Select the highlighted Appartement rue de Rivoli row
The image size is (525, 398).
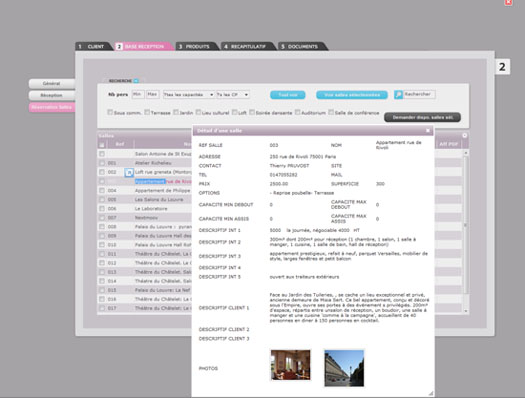coord(145,181)
